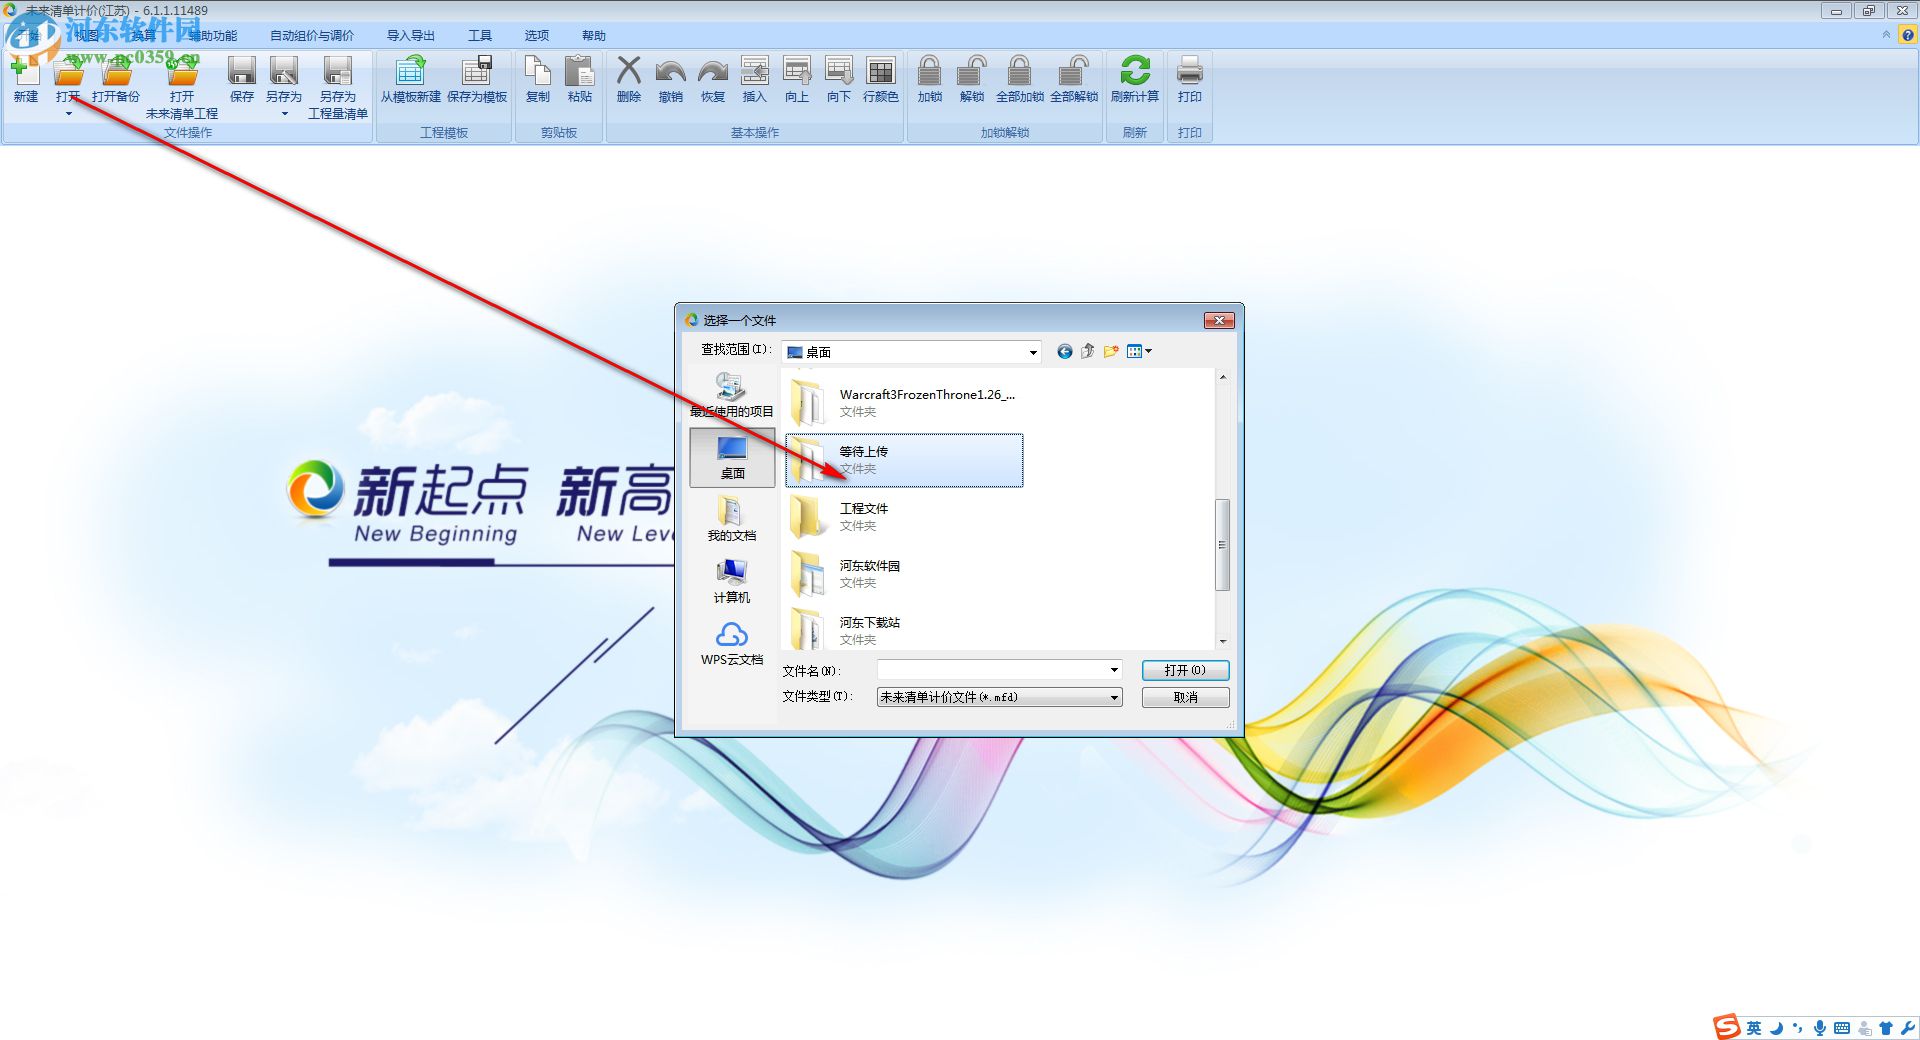Select the 河东下载站 folder

[x=904, y=630]
